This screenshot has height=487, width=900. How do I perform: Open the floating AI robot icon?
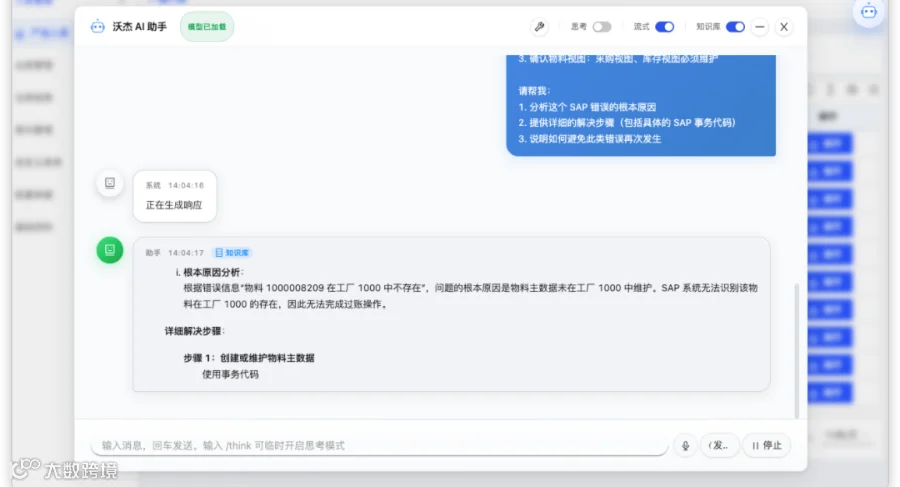[869, 11]
